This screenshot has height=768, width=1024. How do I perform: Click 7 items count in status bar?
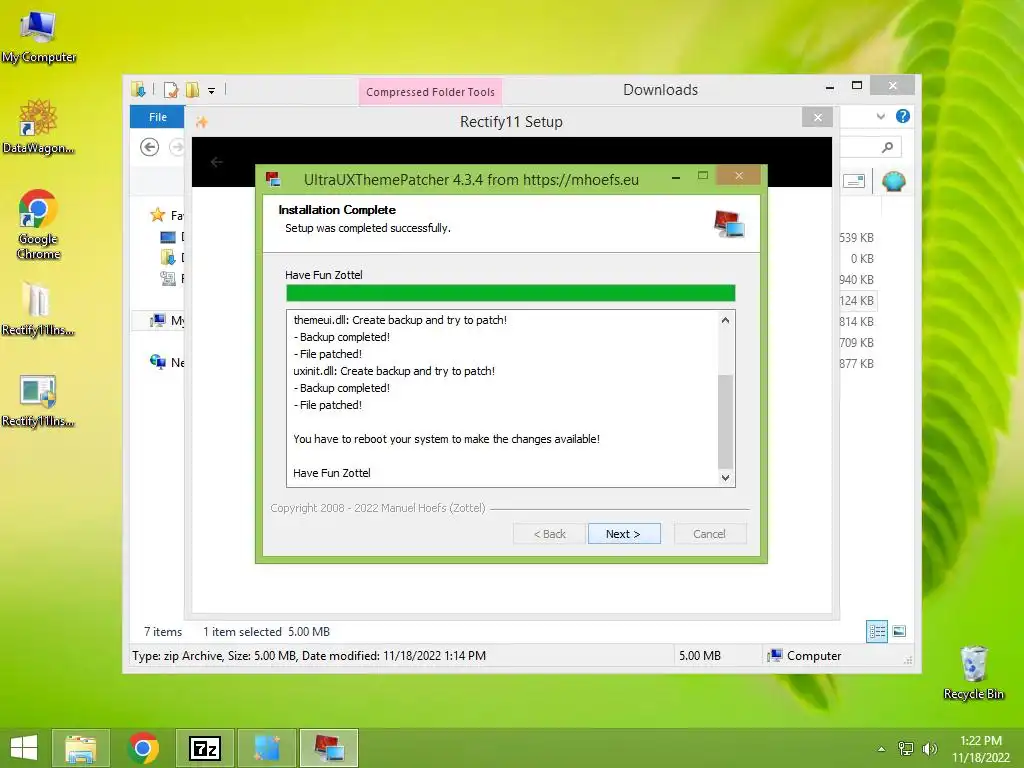(163, 632)
